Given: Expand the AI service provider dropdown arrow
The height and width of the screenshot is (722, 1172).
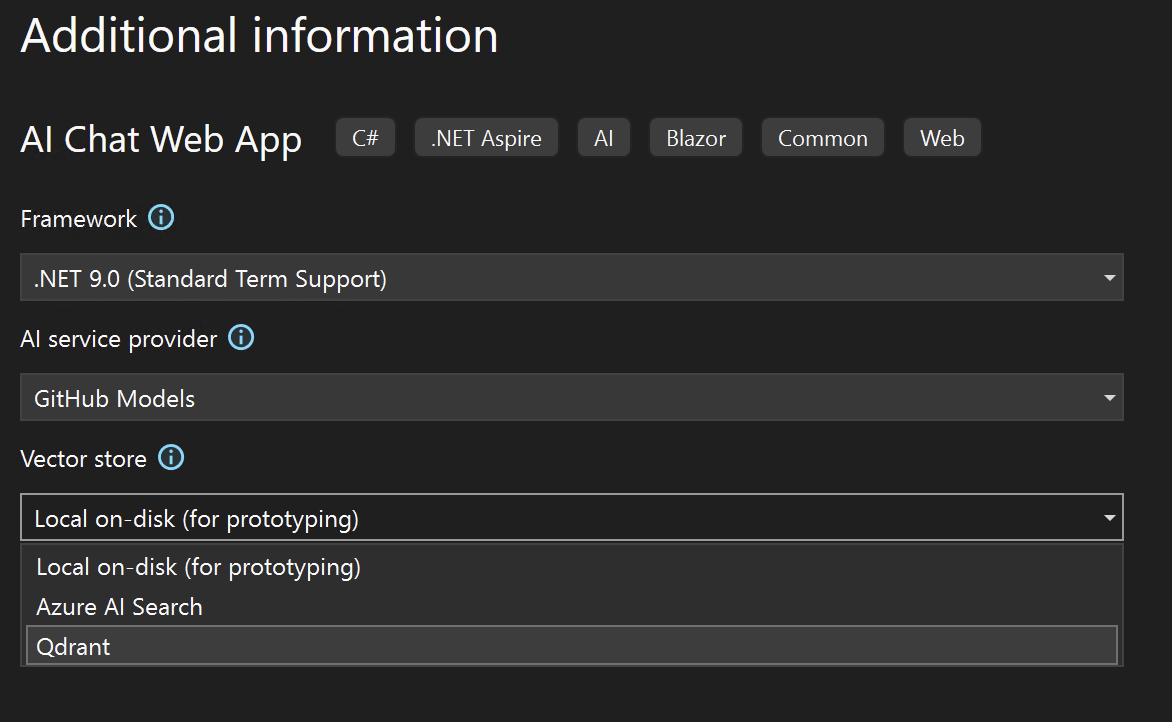Looking at the screenshot, I should (1109, 398).
